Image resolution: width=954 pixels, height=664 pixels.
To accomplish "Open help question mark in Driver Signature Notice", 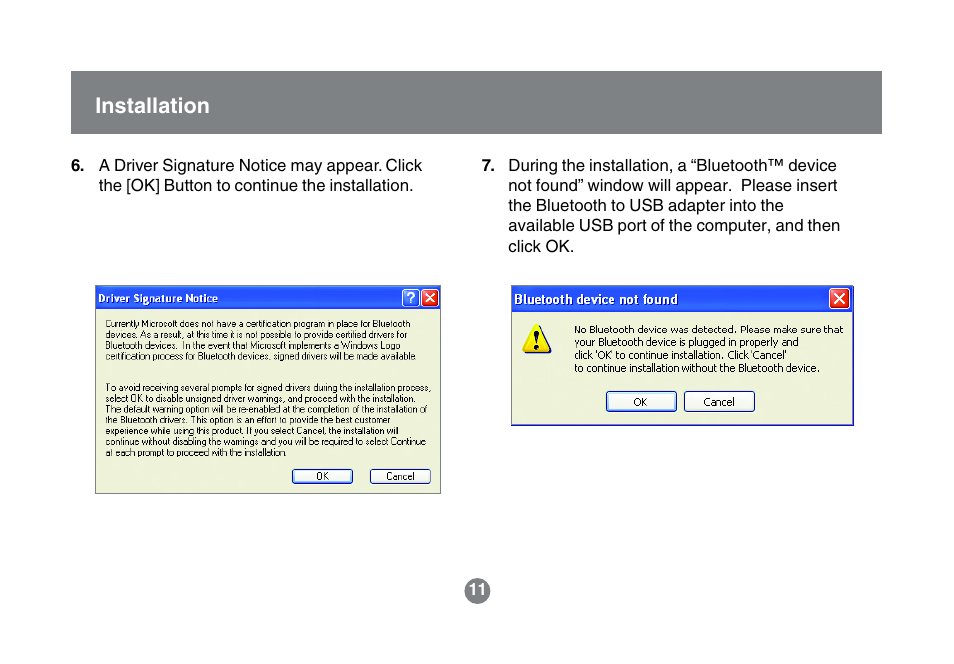I will click(411, 298).
